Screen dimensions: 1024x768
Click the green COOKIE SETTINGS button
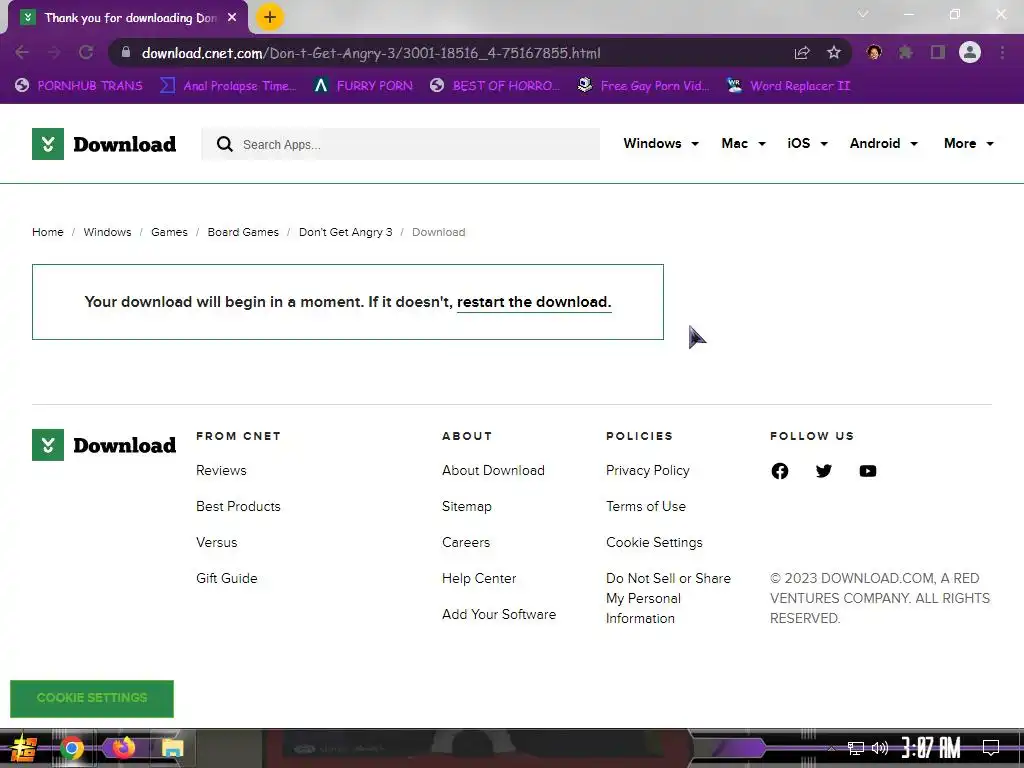point(92,698)
